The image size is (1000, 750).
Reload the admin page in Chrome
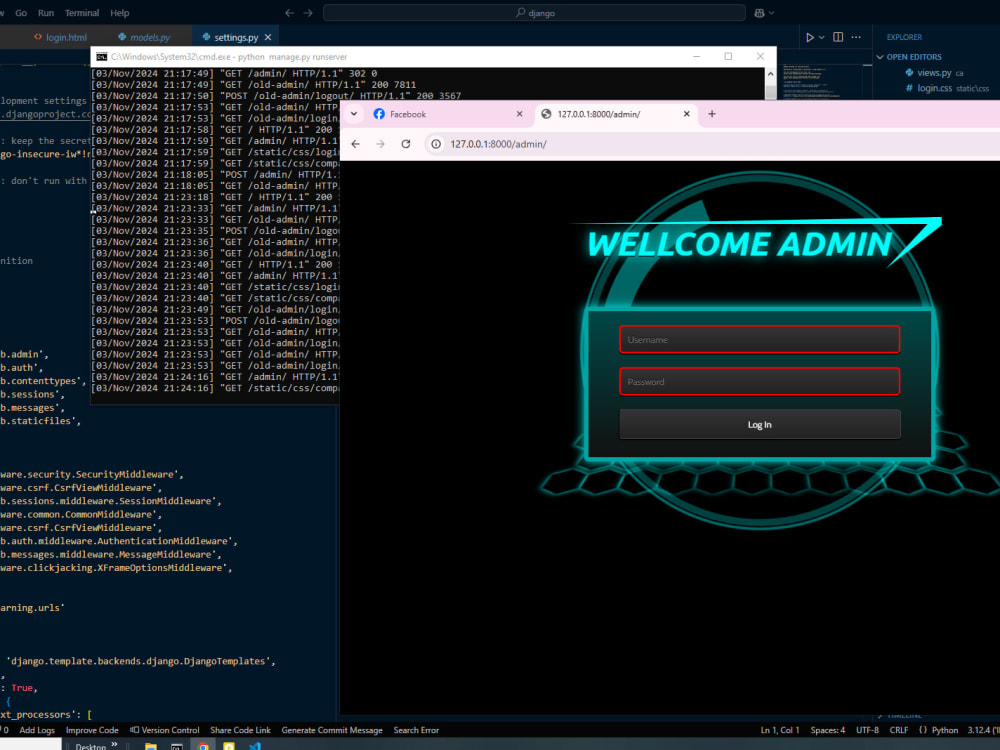tap(406, 144)
